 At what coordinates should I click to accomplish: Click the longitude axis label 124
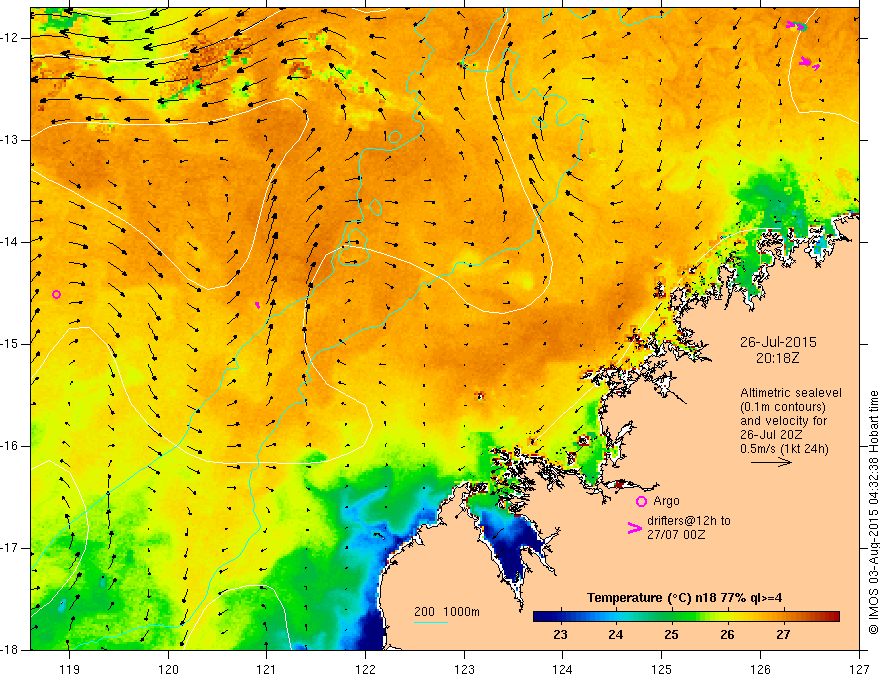pos(563,669)
